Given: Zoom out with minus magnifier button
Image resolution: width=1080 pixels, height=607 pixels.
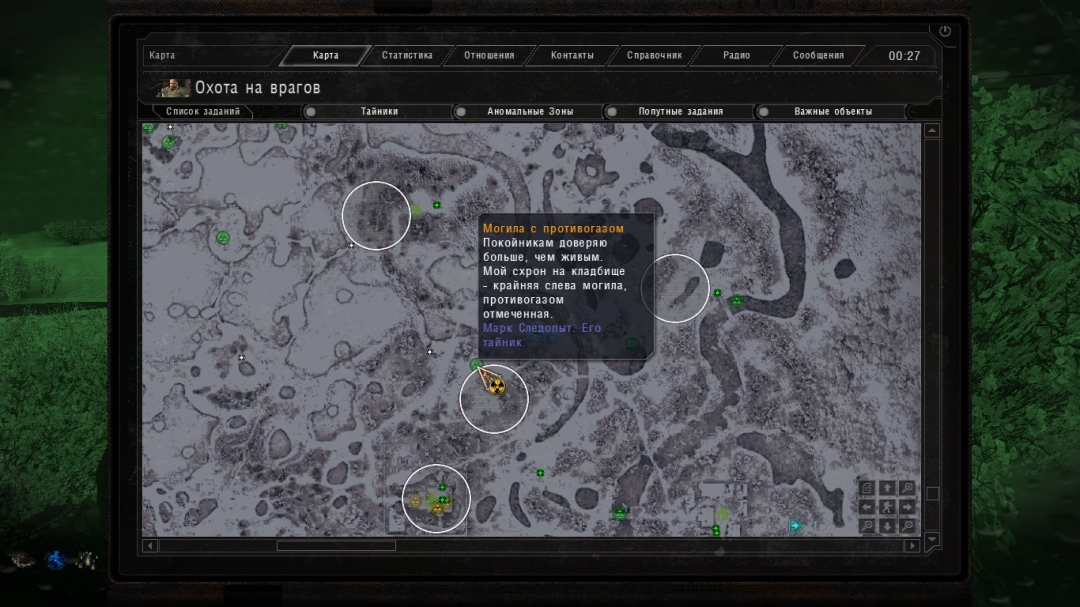Looking at the screenshot, I should coord(867,526).
